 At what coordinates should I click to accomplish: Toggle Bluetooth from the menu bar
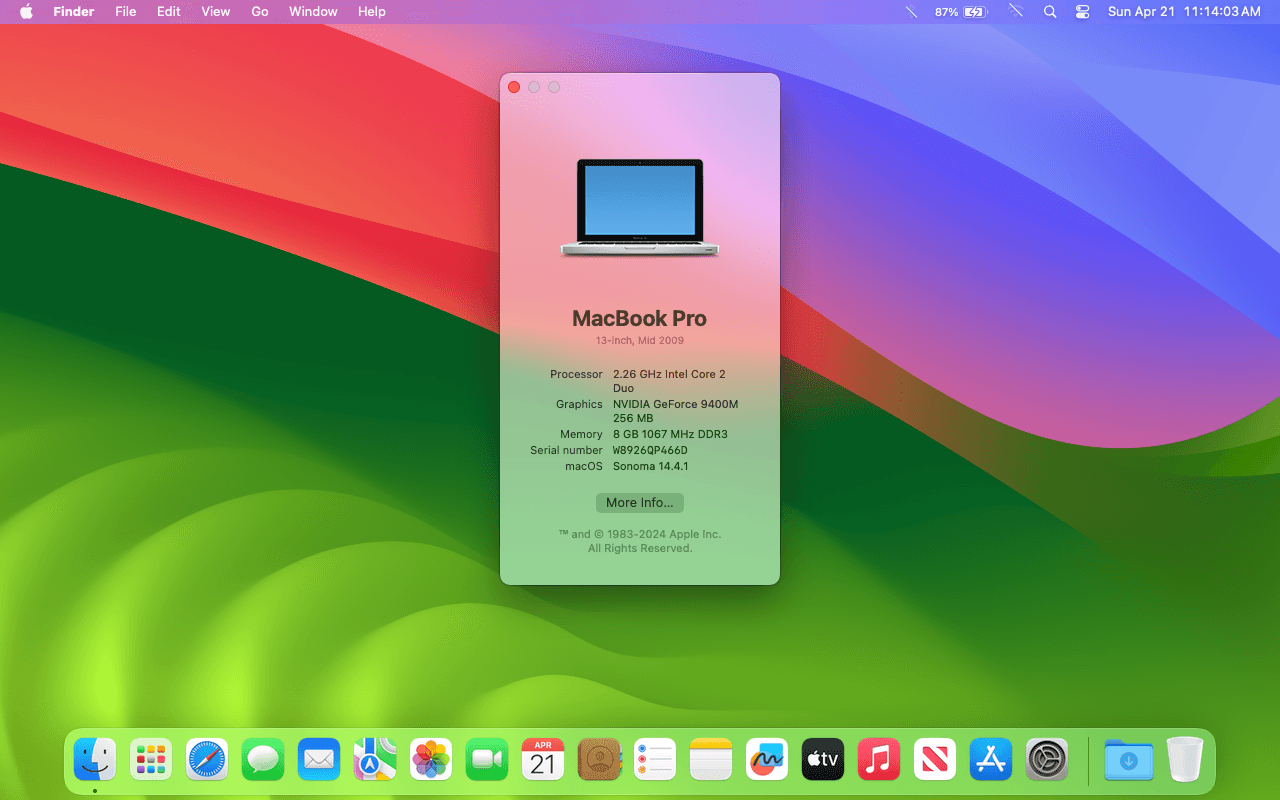coord(910,12)
